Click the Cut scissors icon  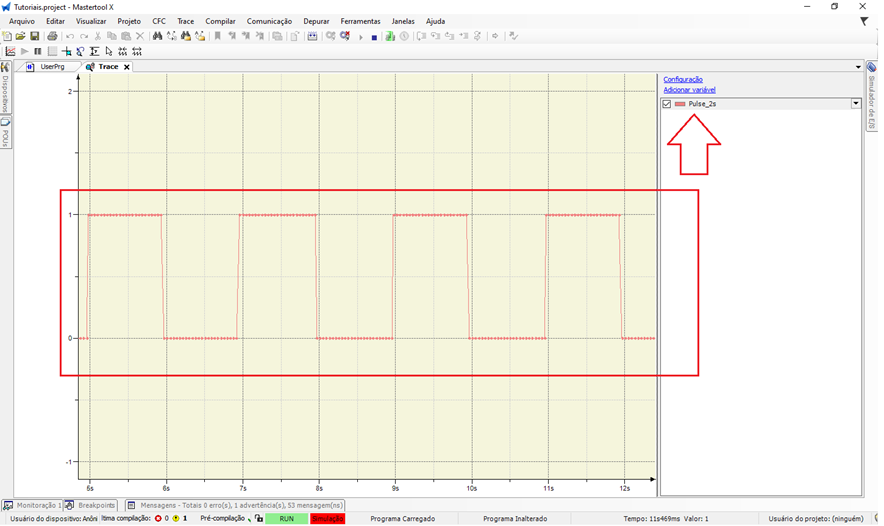98,36
